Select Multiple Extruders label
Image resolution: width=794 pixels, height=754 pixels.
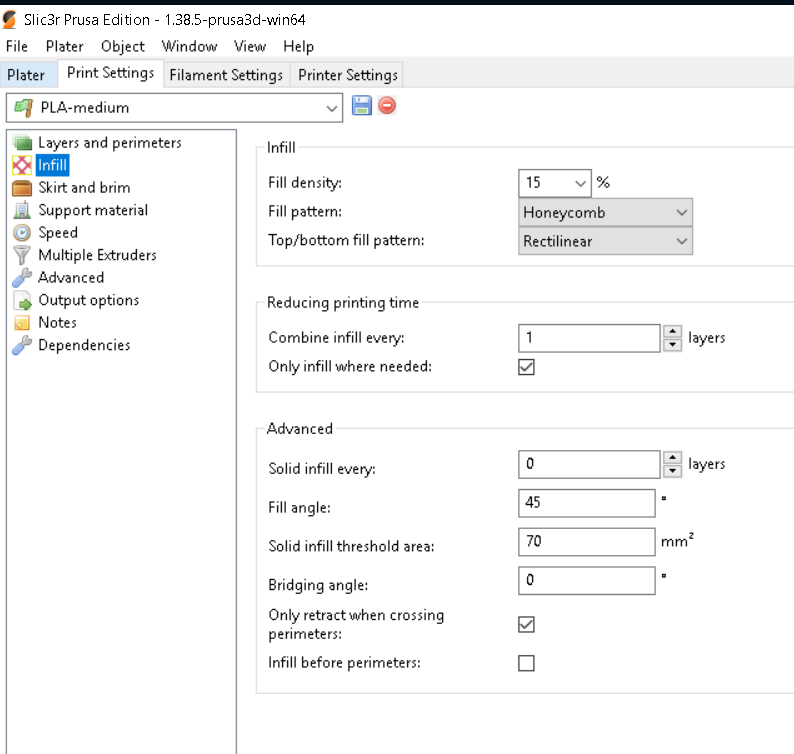97,255
